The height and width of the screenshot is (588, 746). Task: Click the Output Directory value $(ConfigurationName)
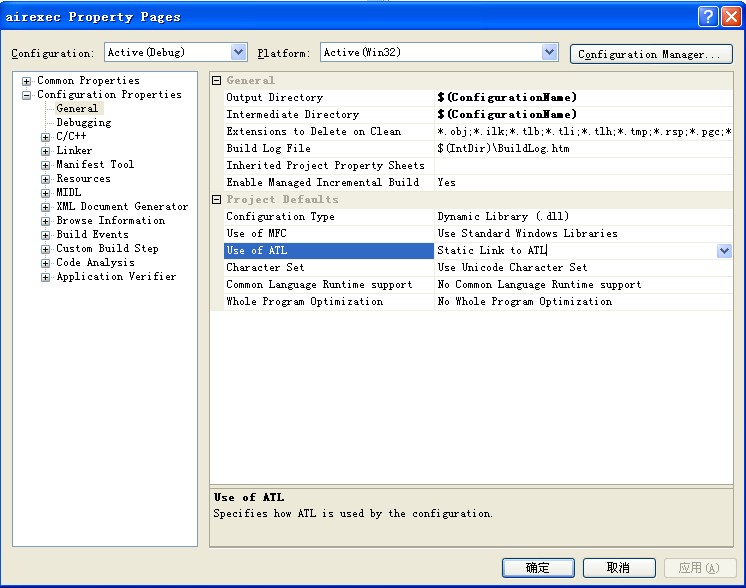[507, 98]
